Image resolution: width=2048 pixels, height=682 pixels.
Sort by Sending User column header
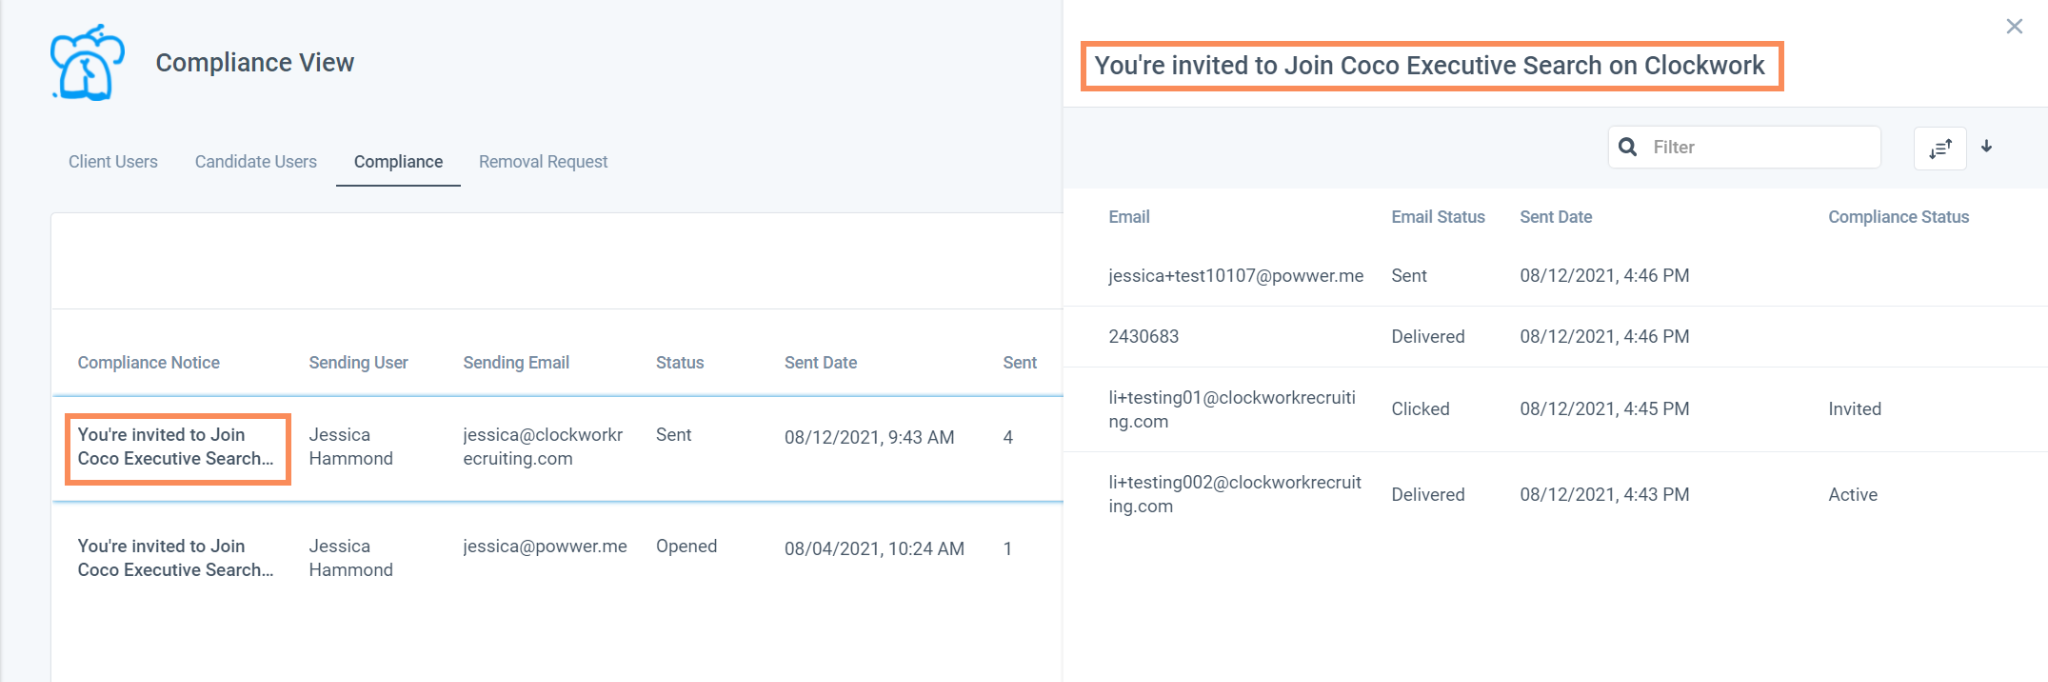click(358, 363)
